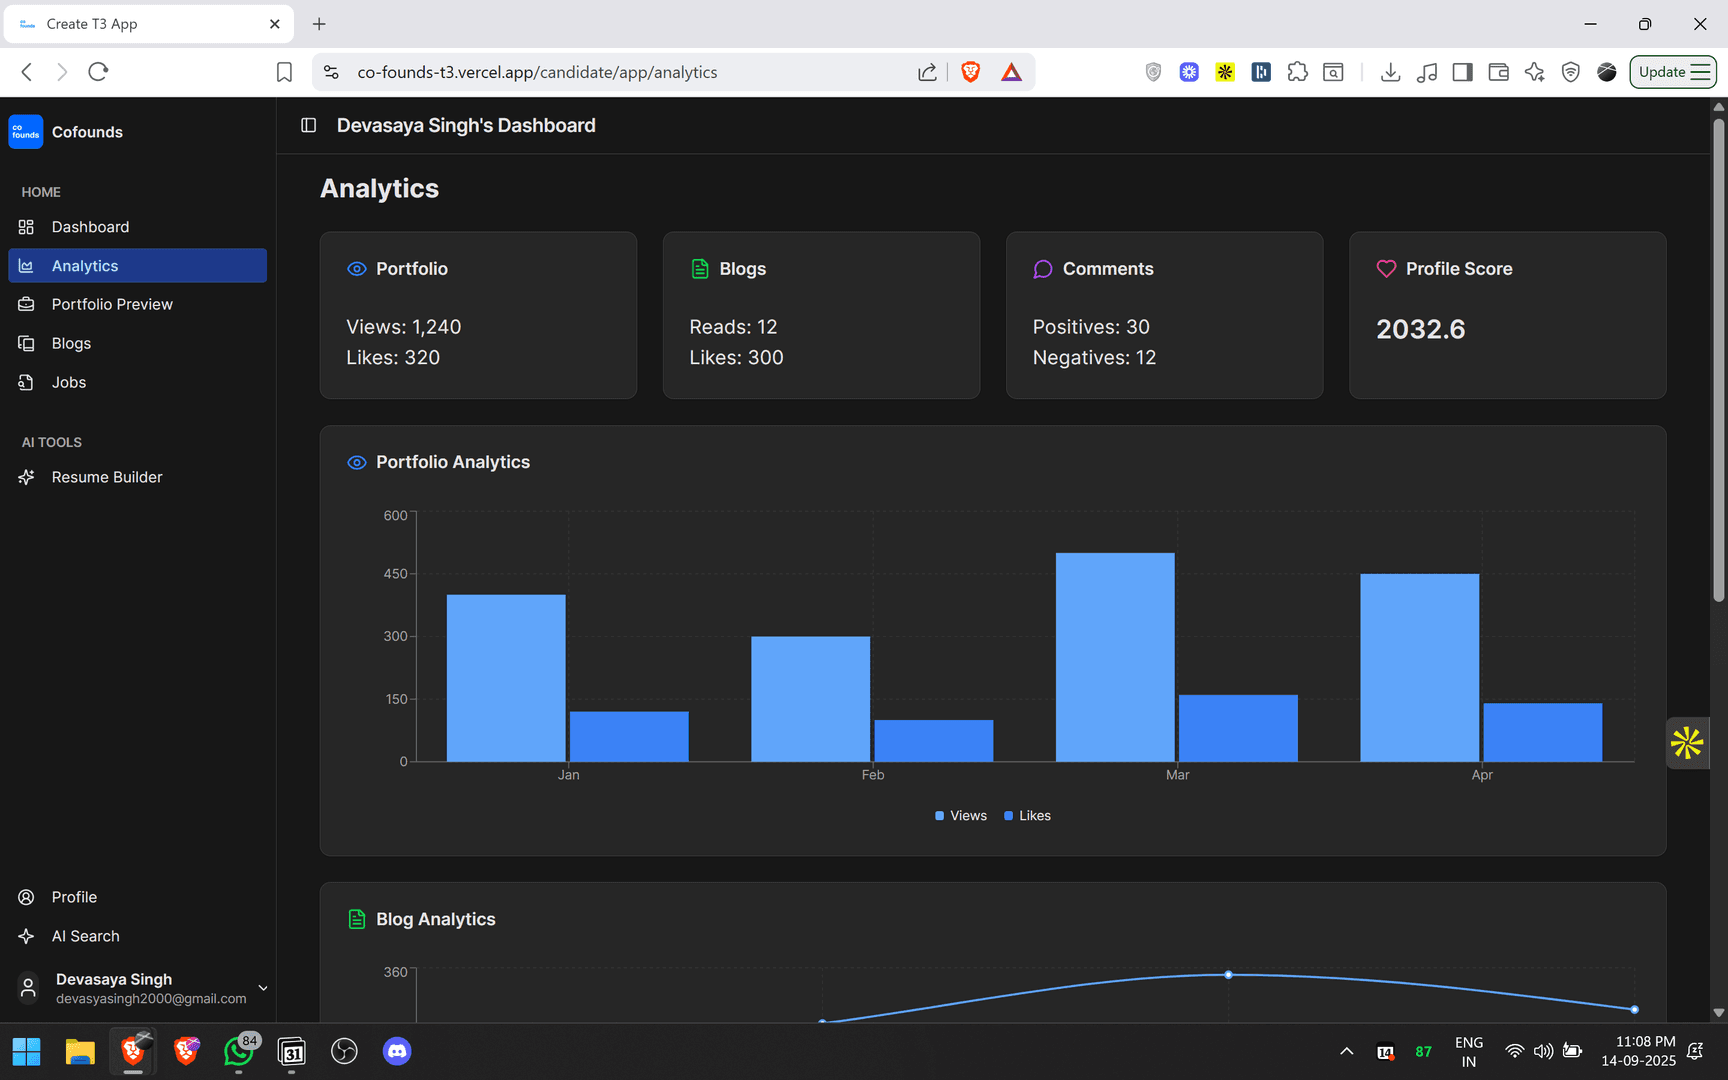Viewport: 1728px width, 1080px height.
Task: Click the Cofounds logo
Action: 26,132
